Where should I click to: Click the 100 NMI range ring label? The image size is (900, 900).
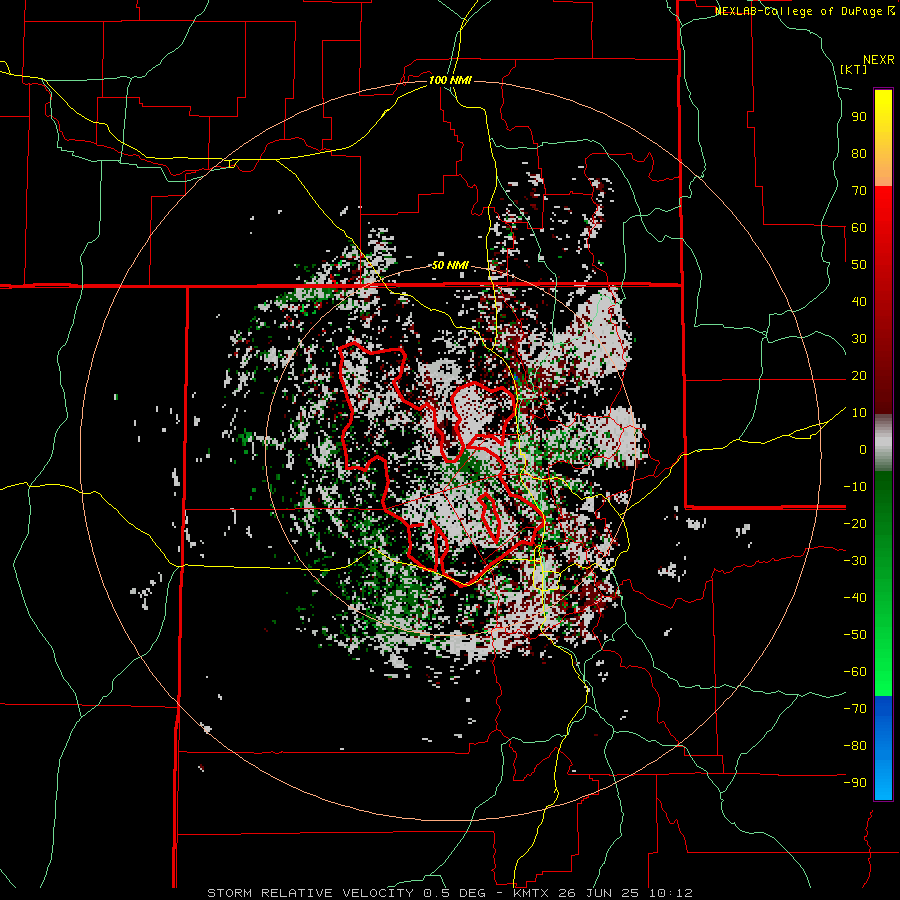[450, 80]
